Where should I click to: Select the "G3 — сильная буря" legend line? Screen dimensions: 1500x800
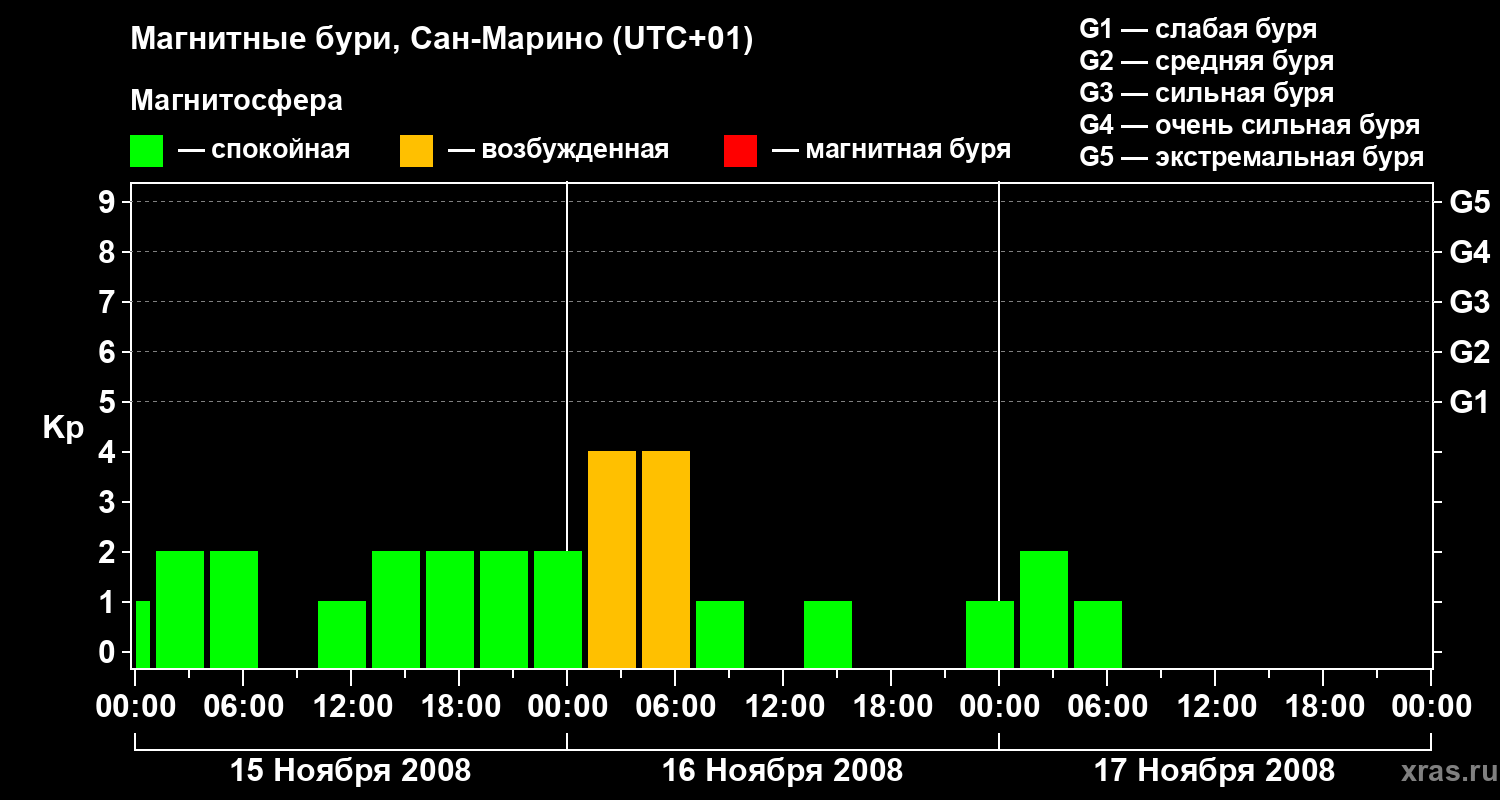pyautogui.click(x=1206, y=93)
